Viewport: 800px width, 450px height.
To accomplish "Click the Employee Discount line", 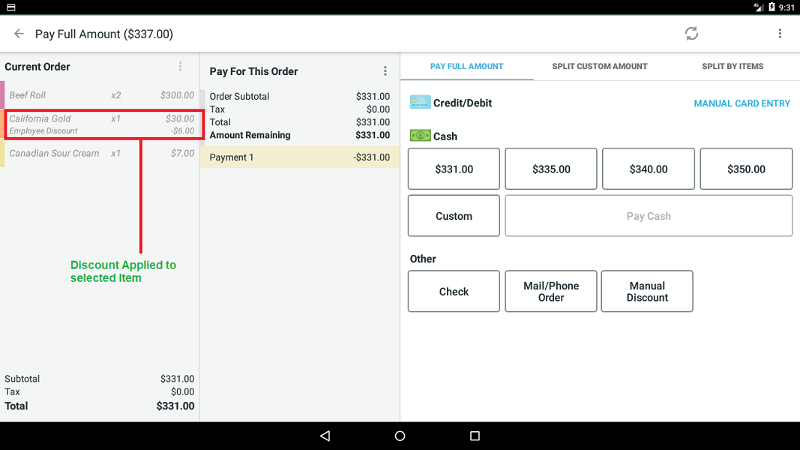I will pos(102,131).
